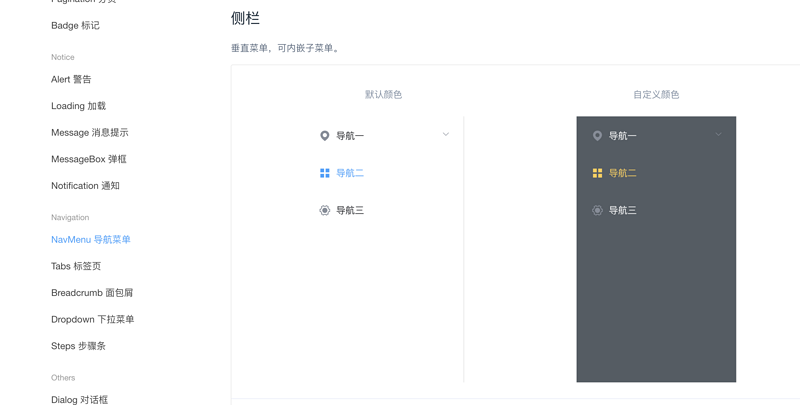Expand 导航一 chevron in dark menu
The width and height of the screenshot is (800, 405).
(718, 135)
